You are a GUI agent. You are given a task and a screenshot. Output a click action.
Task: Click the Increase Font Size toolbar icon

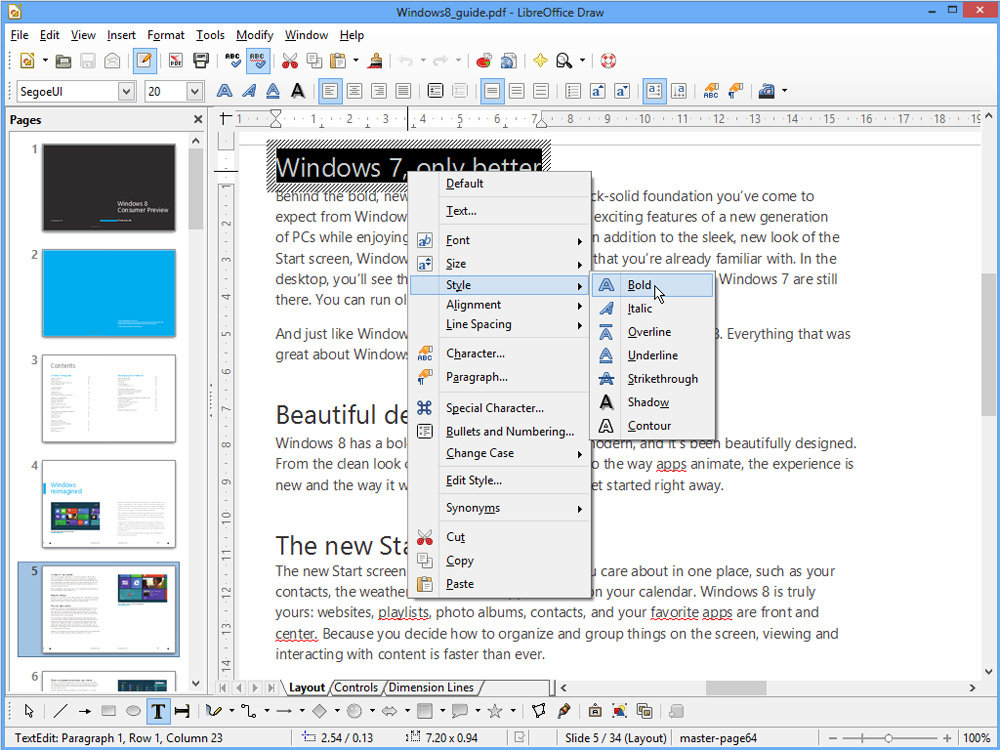click(x=598, y=91)
